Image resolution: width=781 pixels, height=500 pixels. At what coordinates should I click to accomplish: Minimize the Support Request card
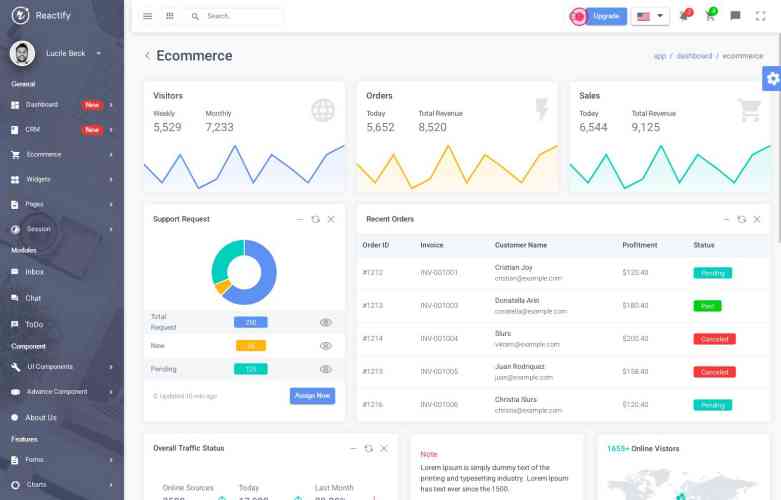pos(300,219)
